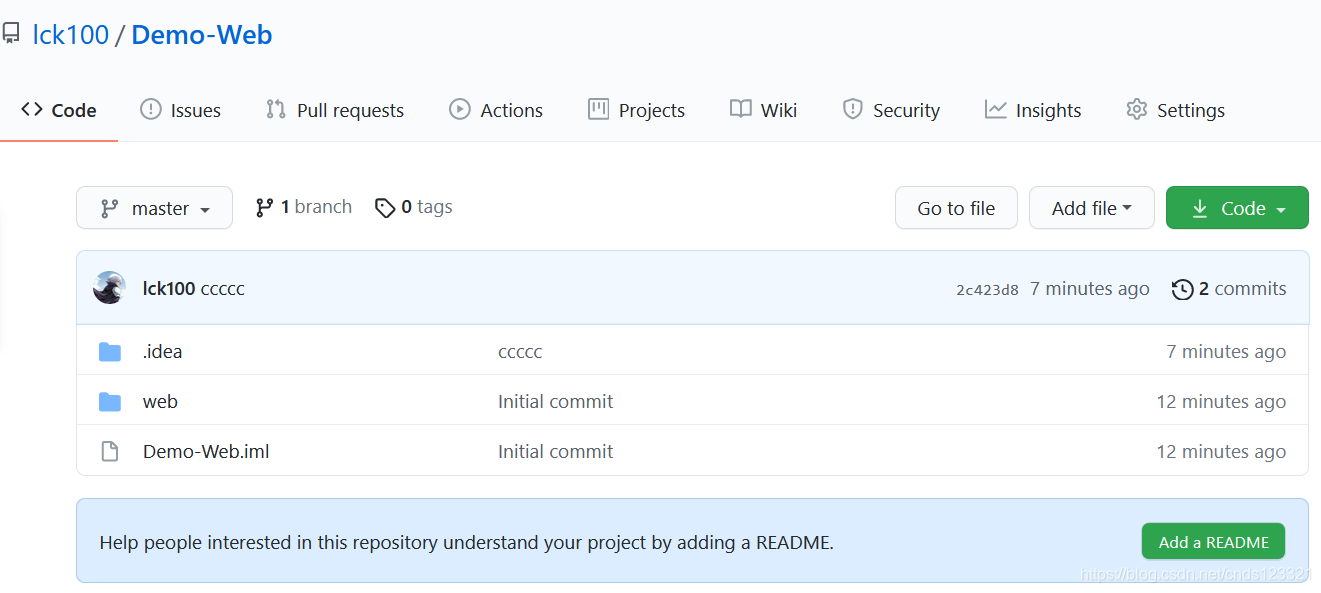Click the Add a README button
1321x593 pixels.
coord(1213,542)
